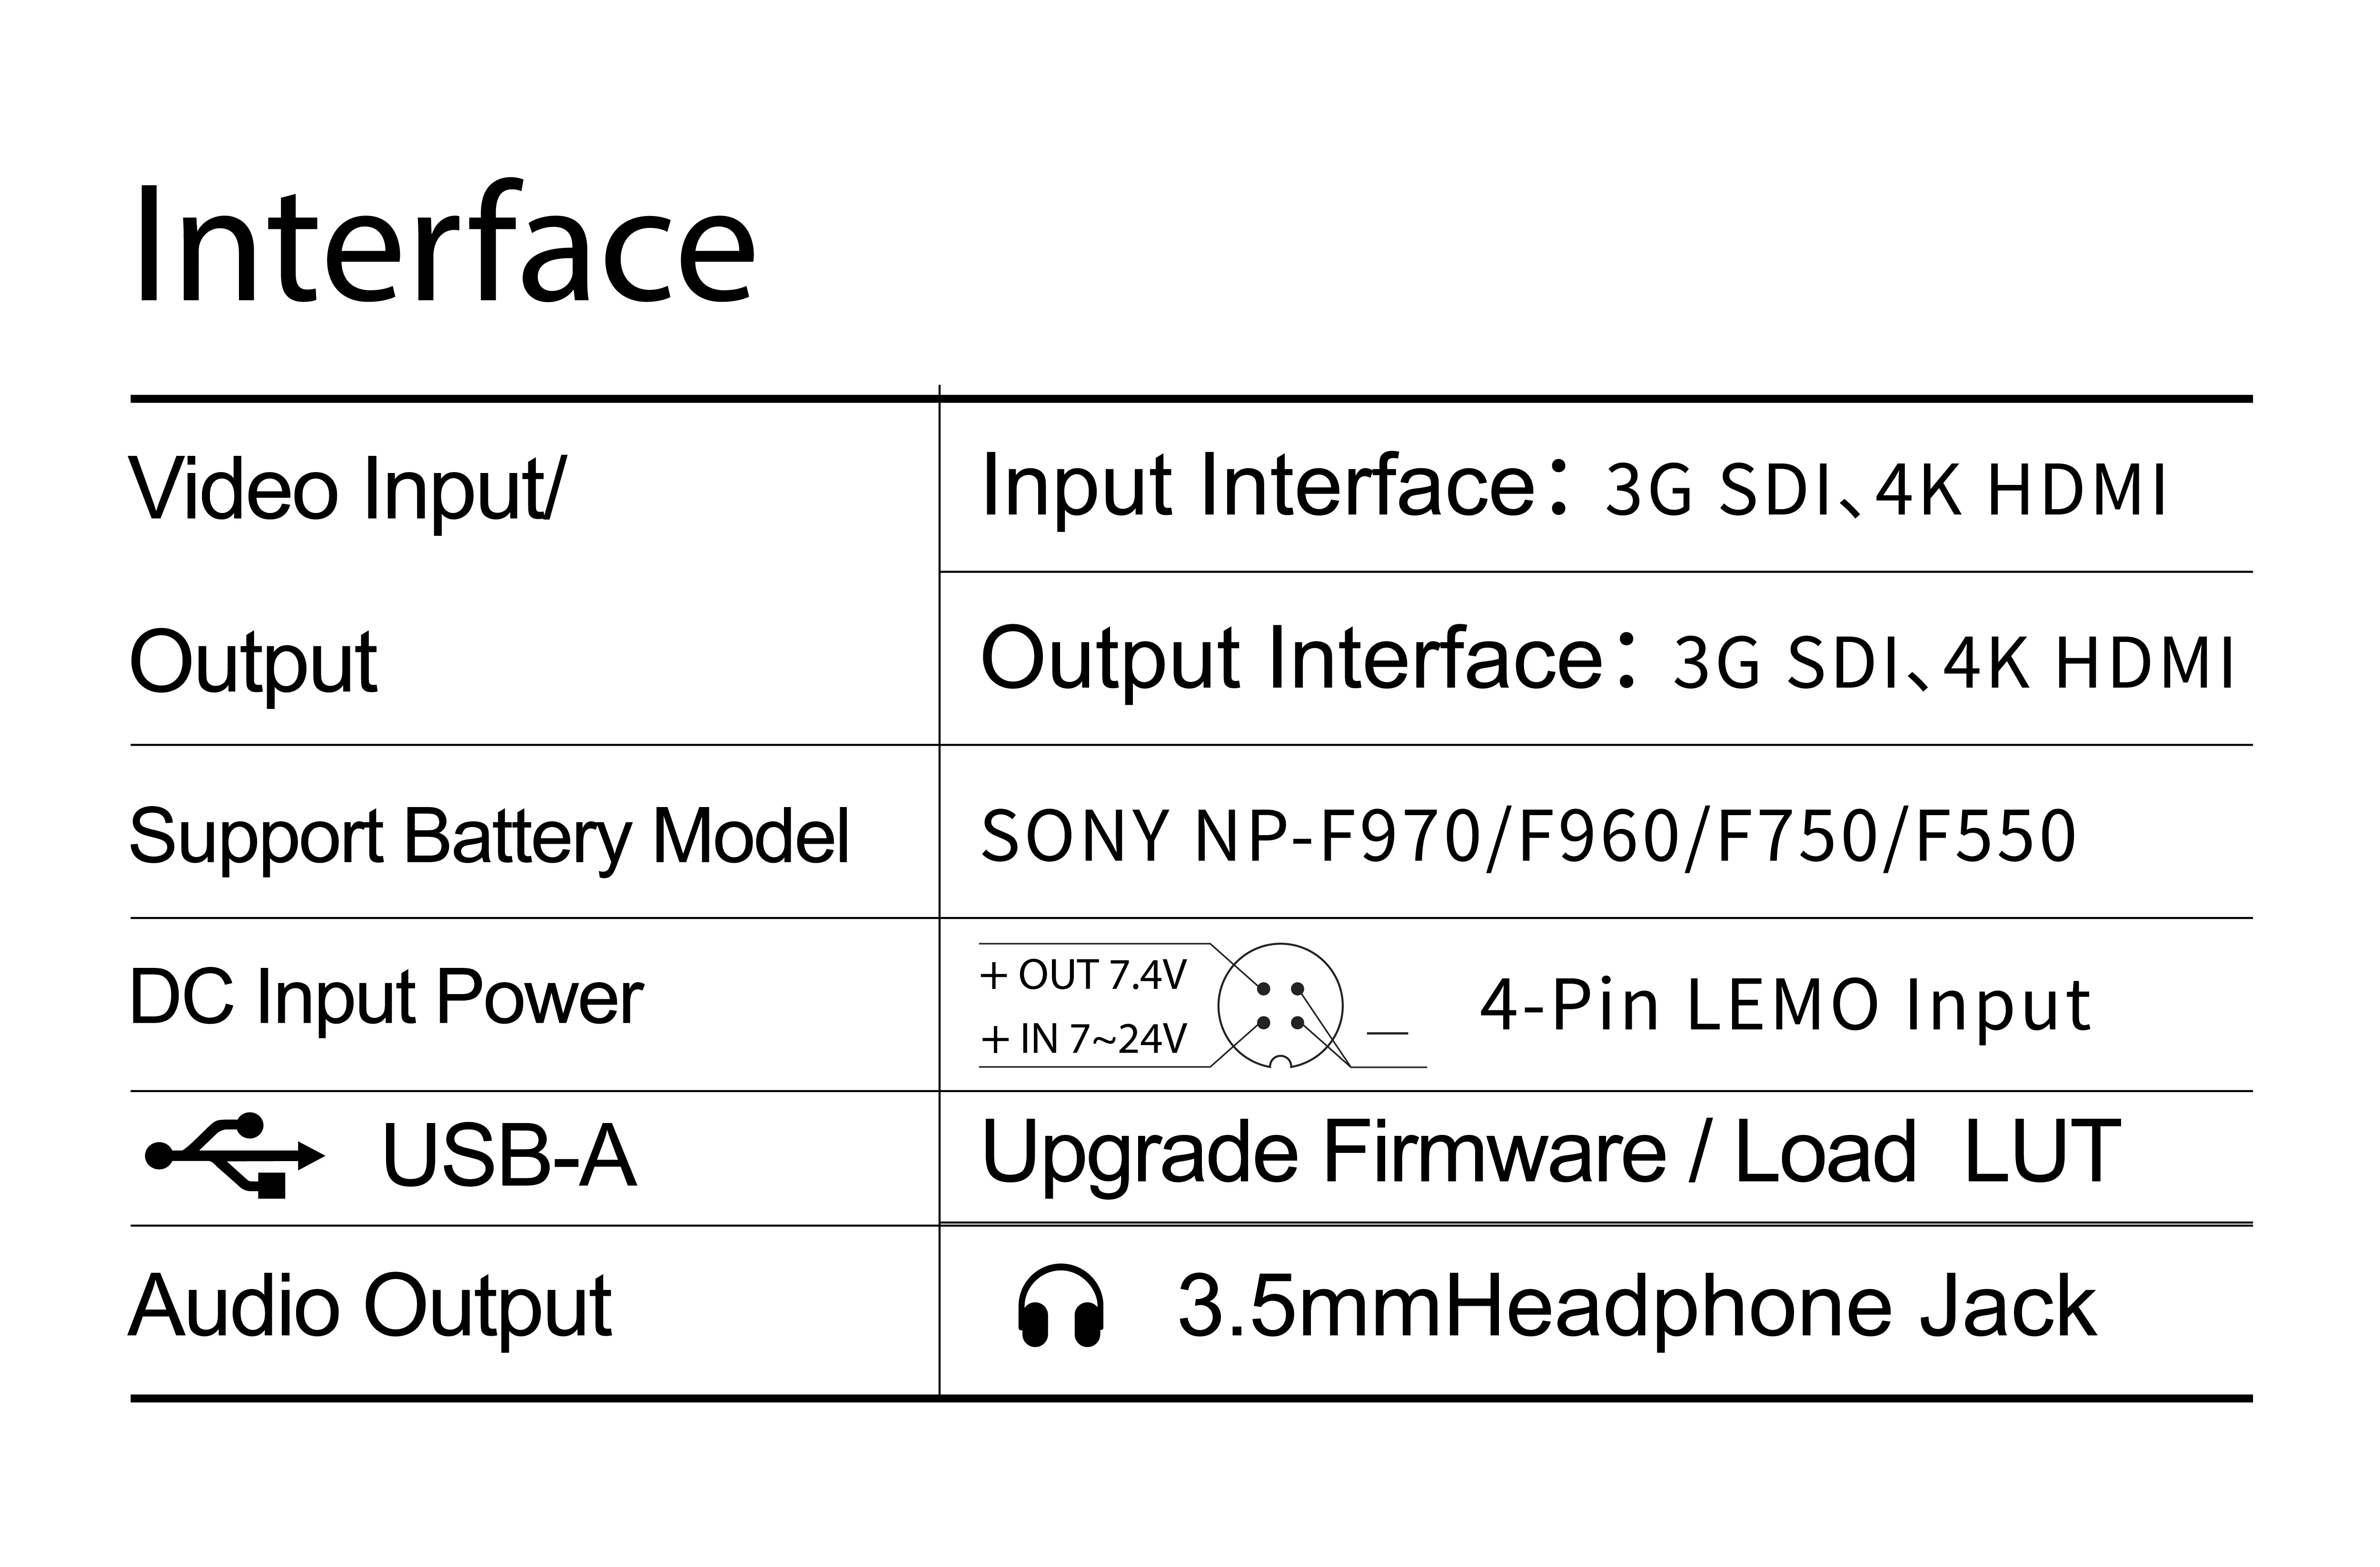This screenshot has width=2380, height=1567.
Task: Click 4-Pin LEMO Input text
Action: pos(1785,1005)
